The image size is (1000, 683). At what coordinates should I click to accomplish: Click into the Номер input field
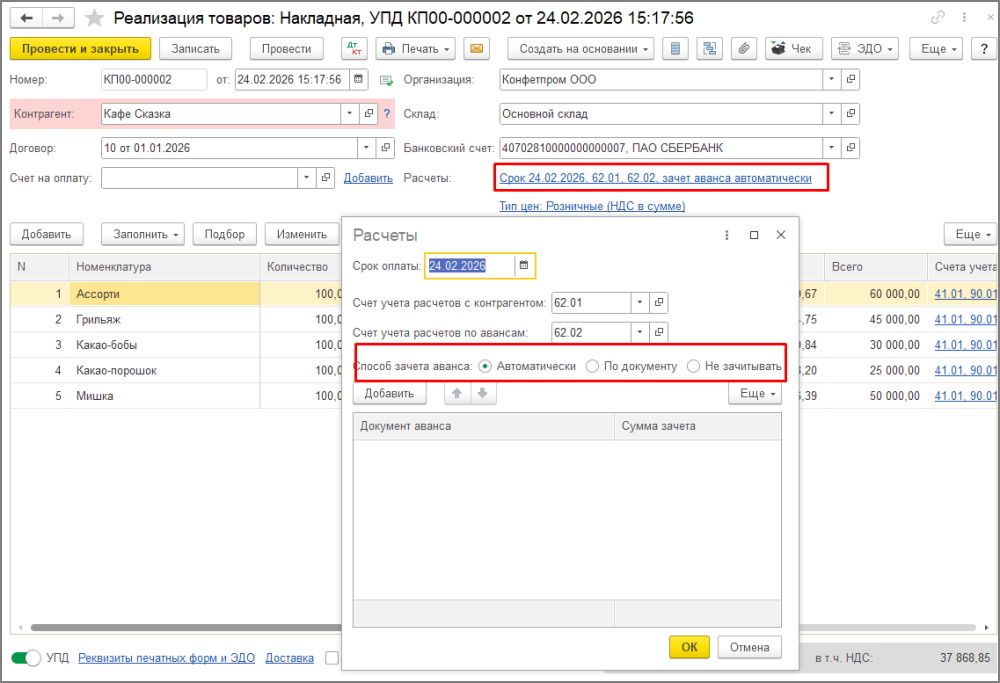click(x=153, y=80)
